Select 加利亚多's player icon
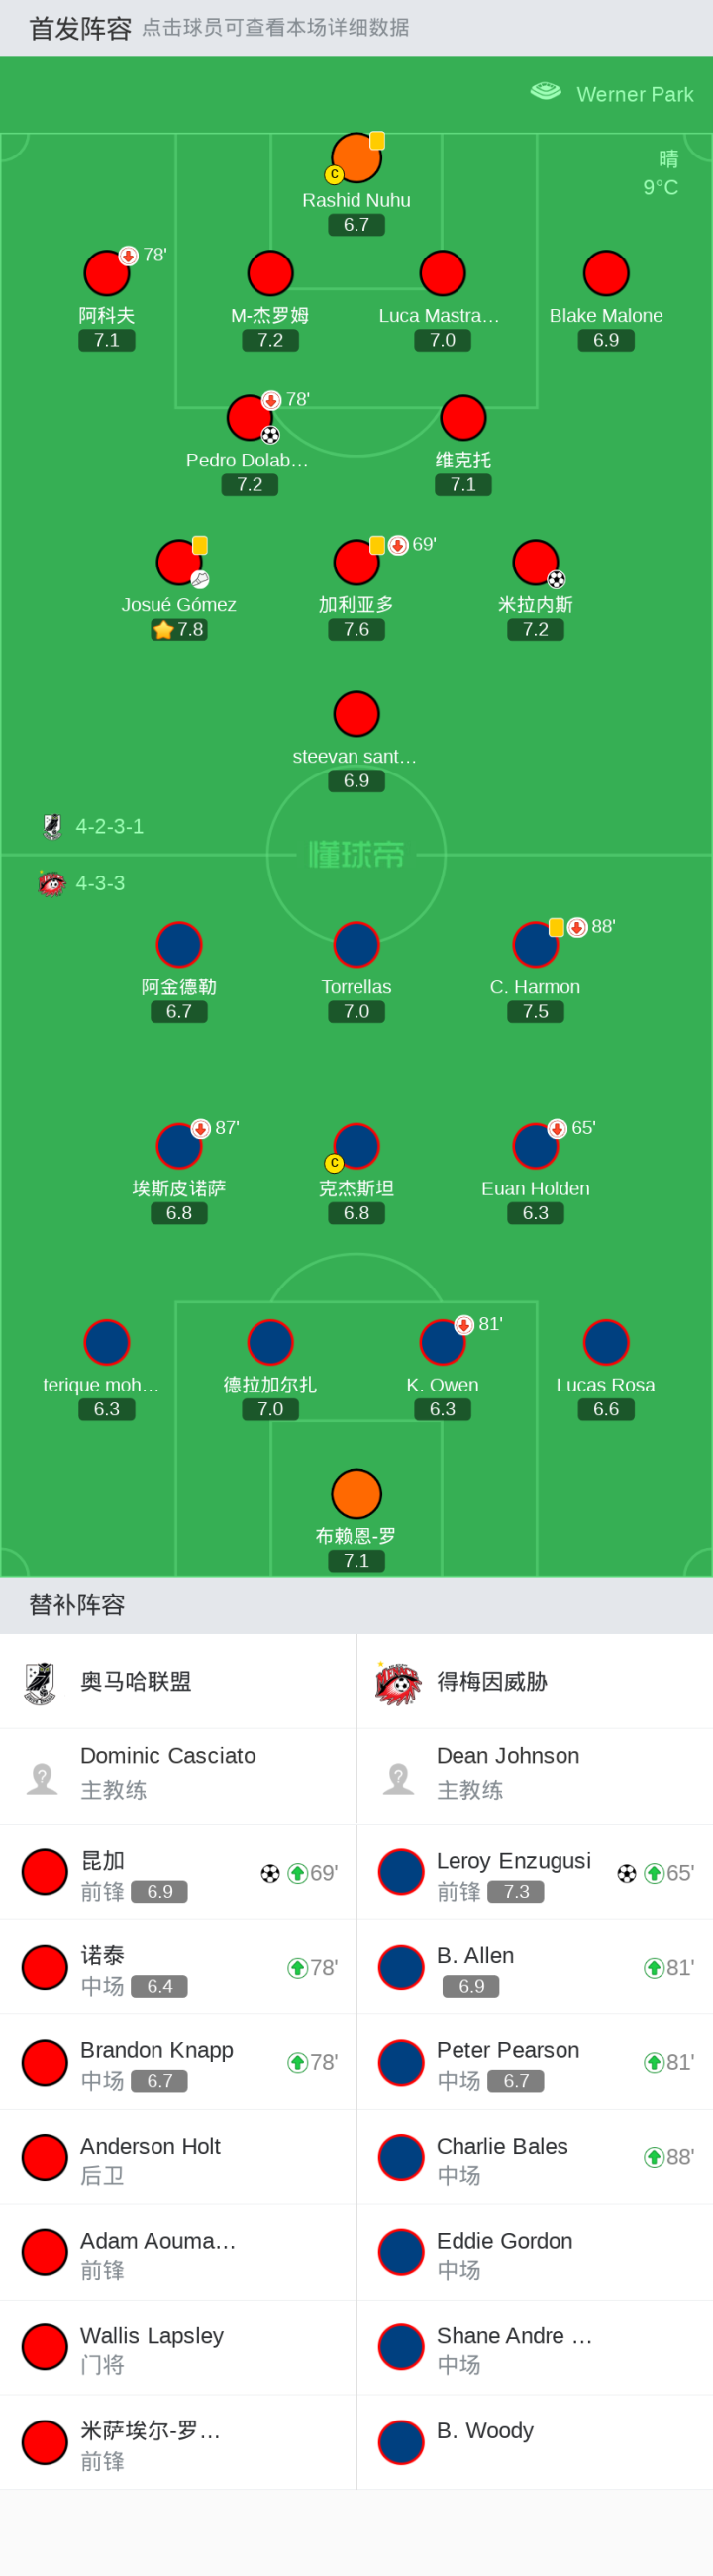The height and width of the screenshot is (2576, 713). coord(356,562)
